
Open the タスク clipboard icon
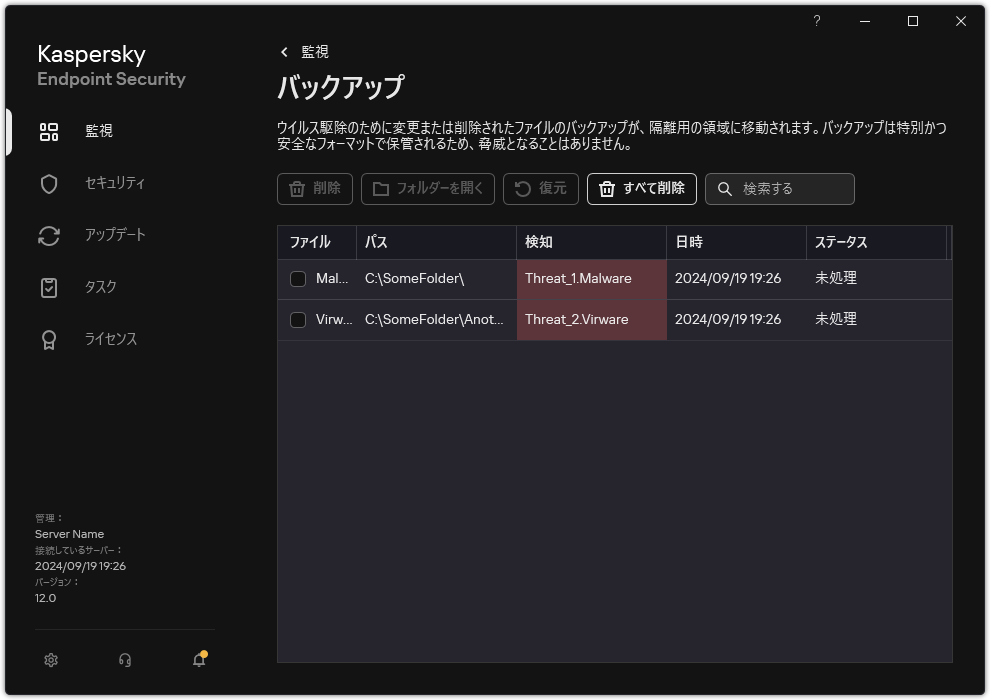point(48,287)
